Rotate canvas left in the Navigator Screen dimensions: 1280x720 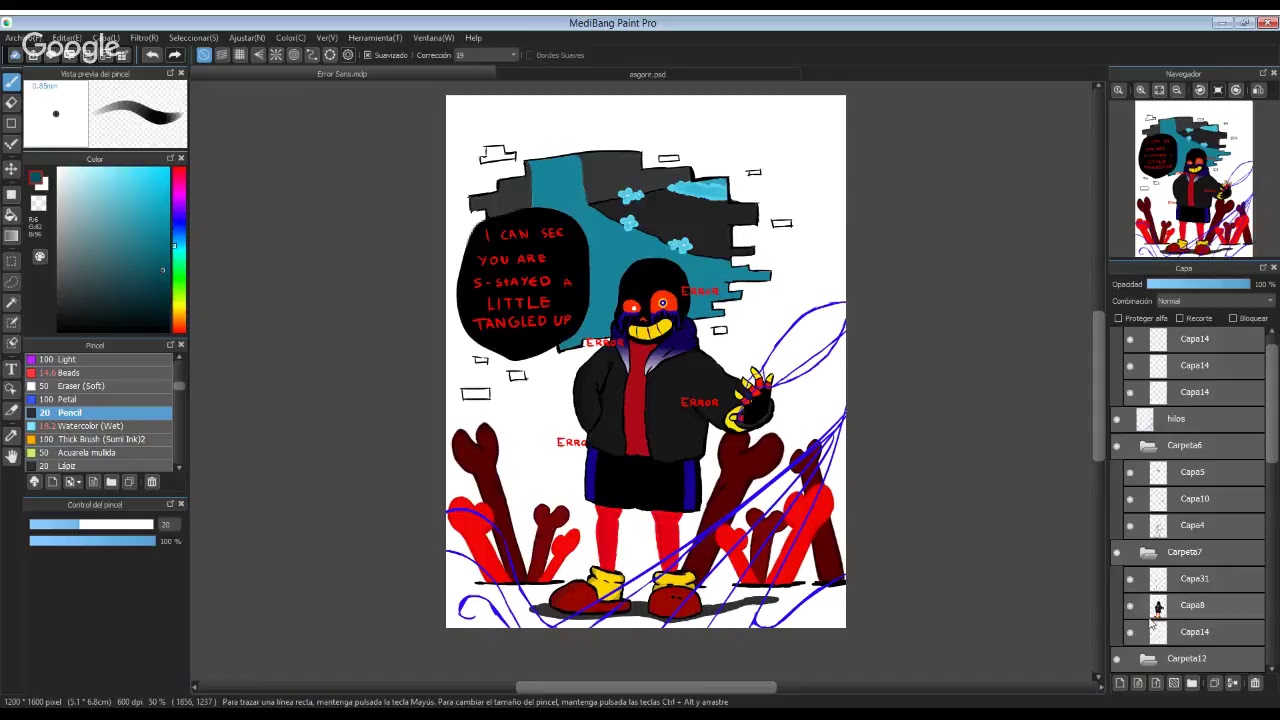[x=1199, y=90]
